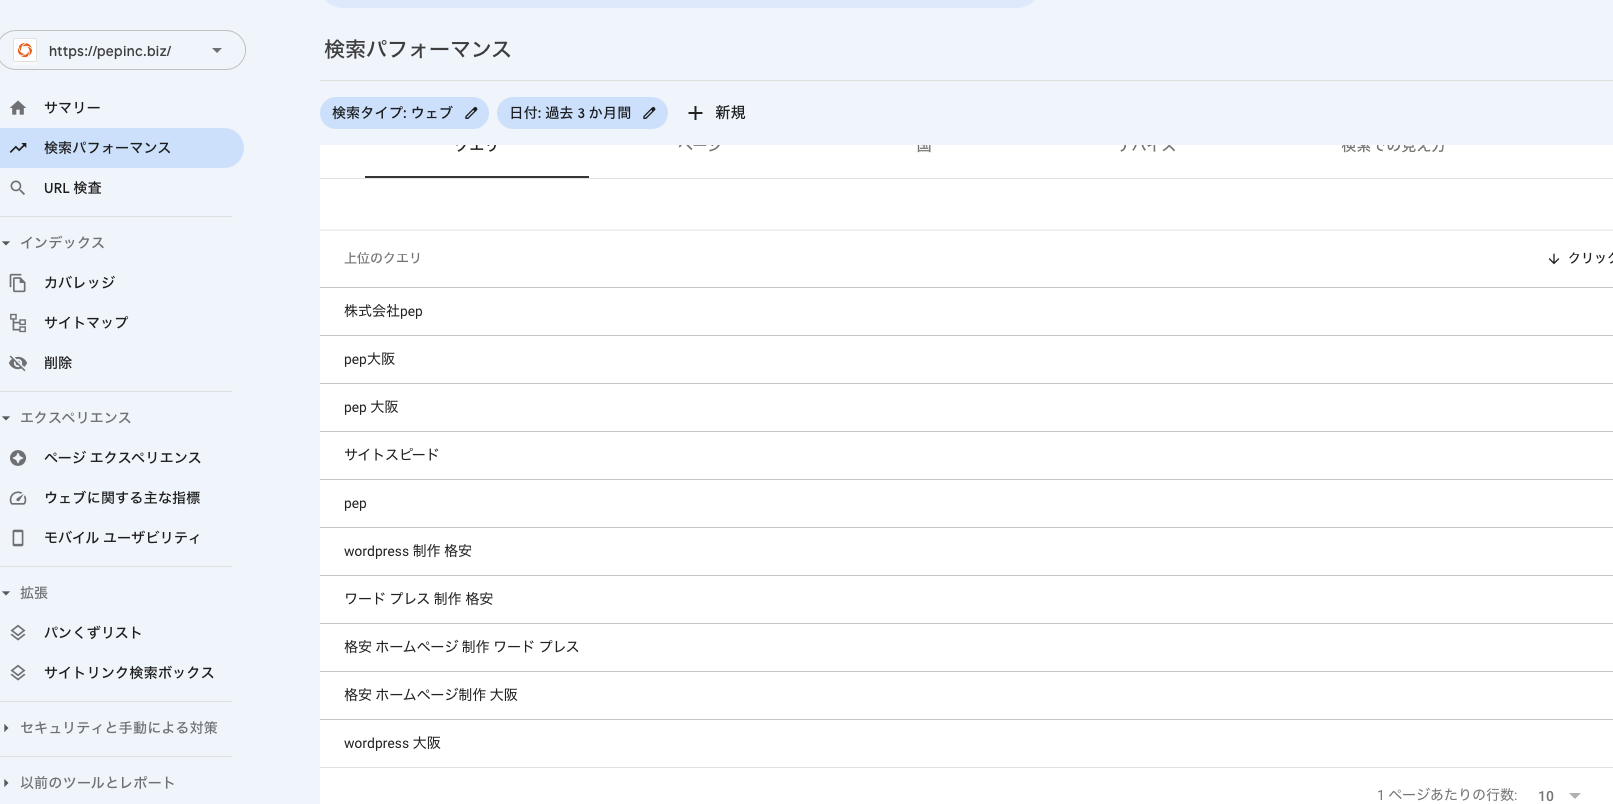Click the phone icon for モバイル ユーザビリティ

click(x=18, y=538)
